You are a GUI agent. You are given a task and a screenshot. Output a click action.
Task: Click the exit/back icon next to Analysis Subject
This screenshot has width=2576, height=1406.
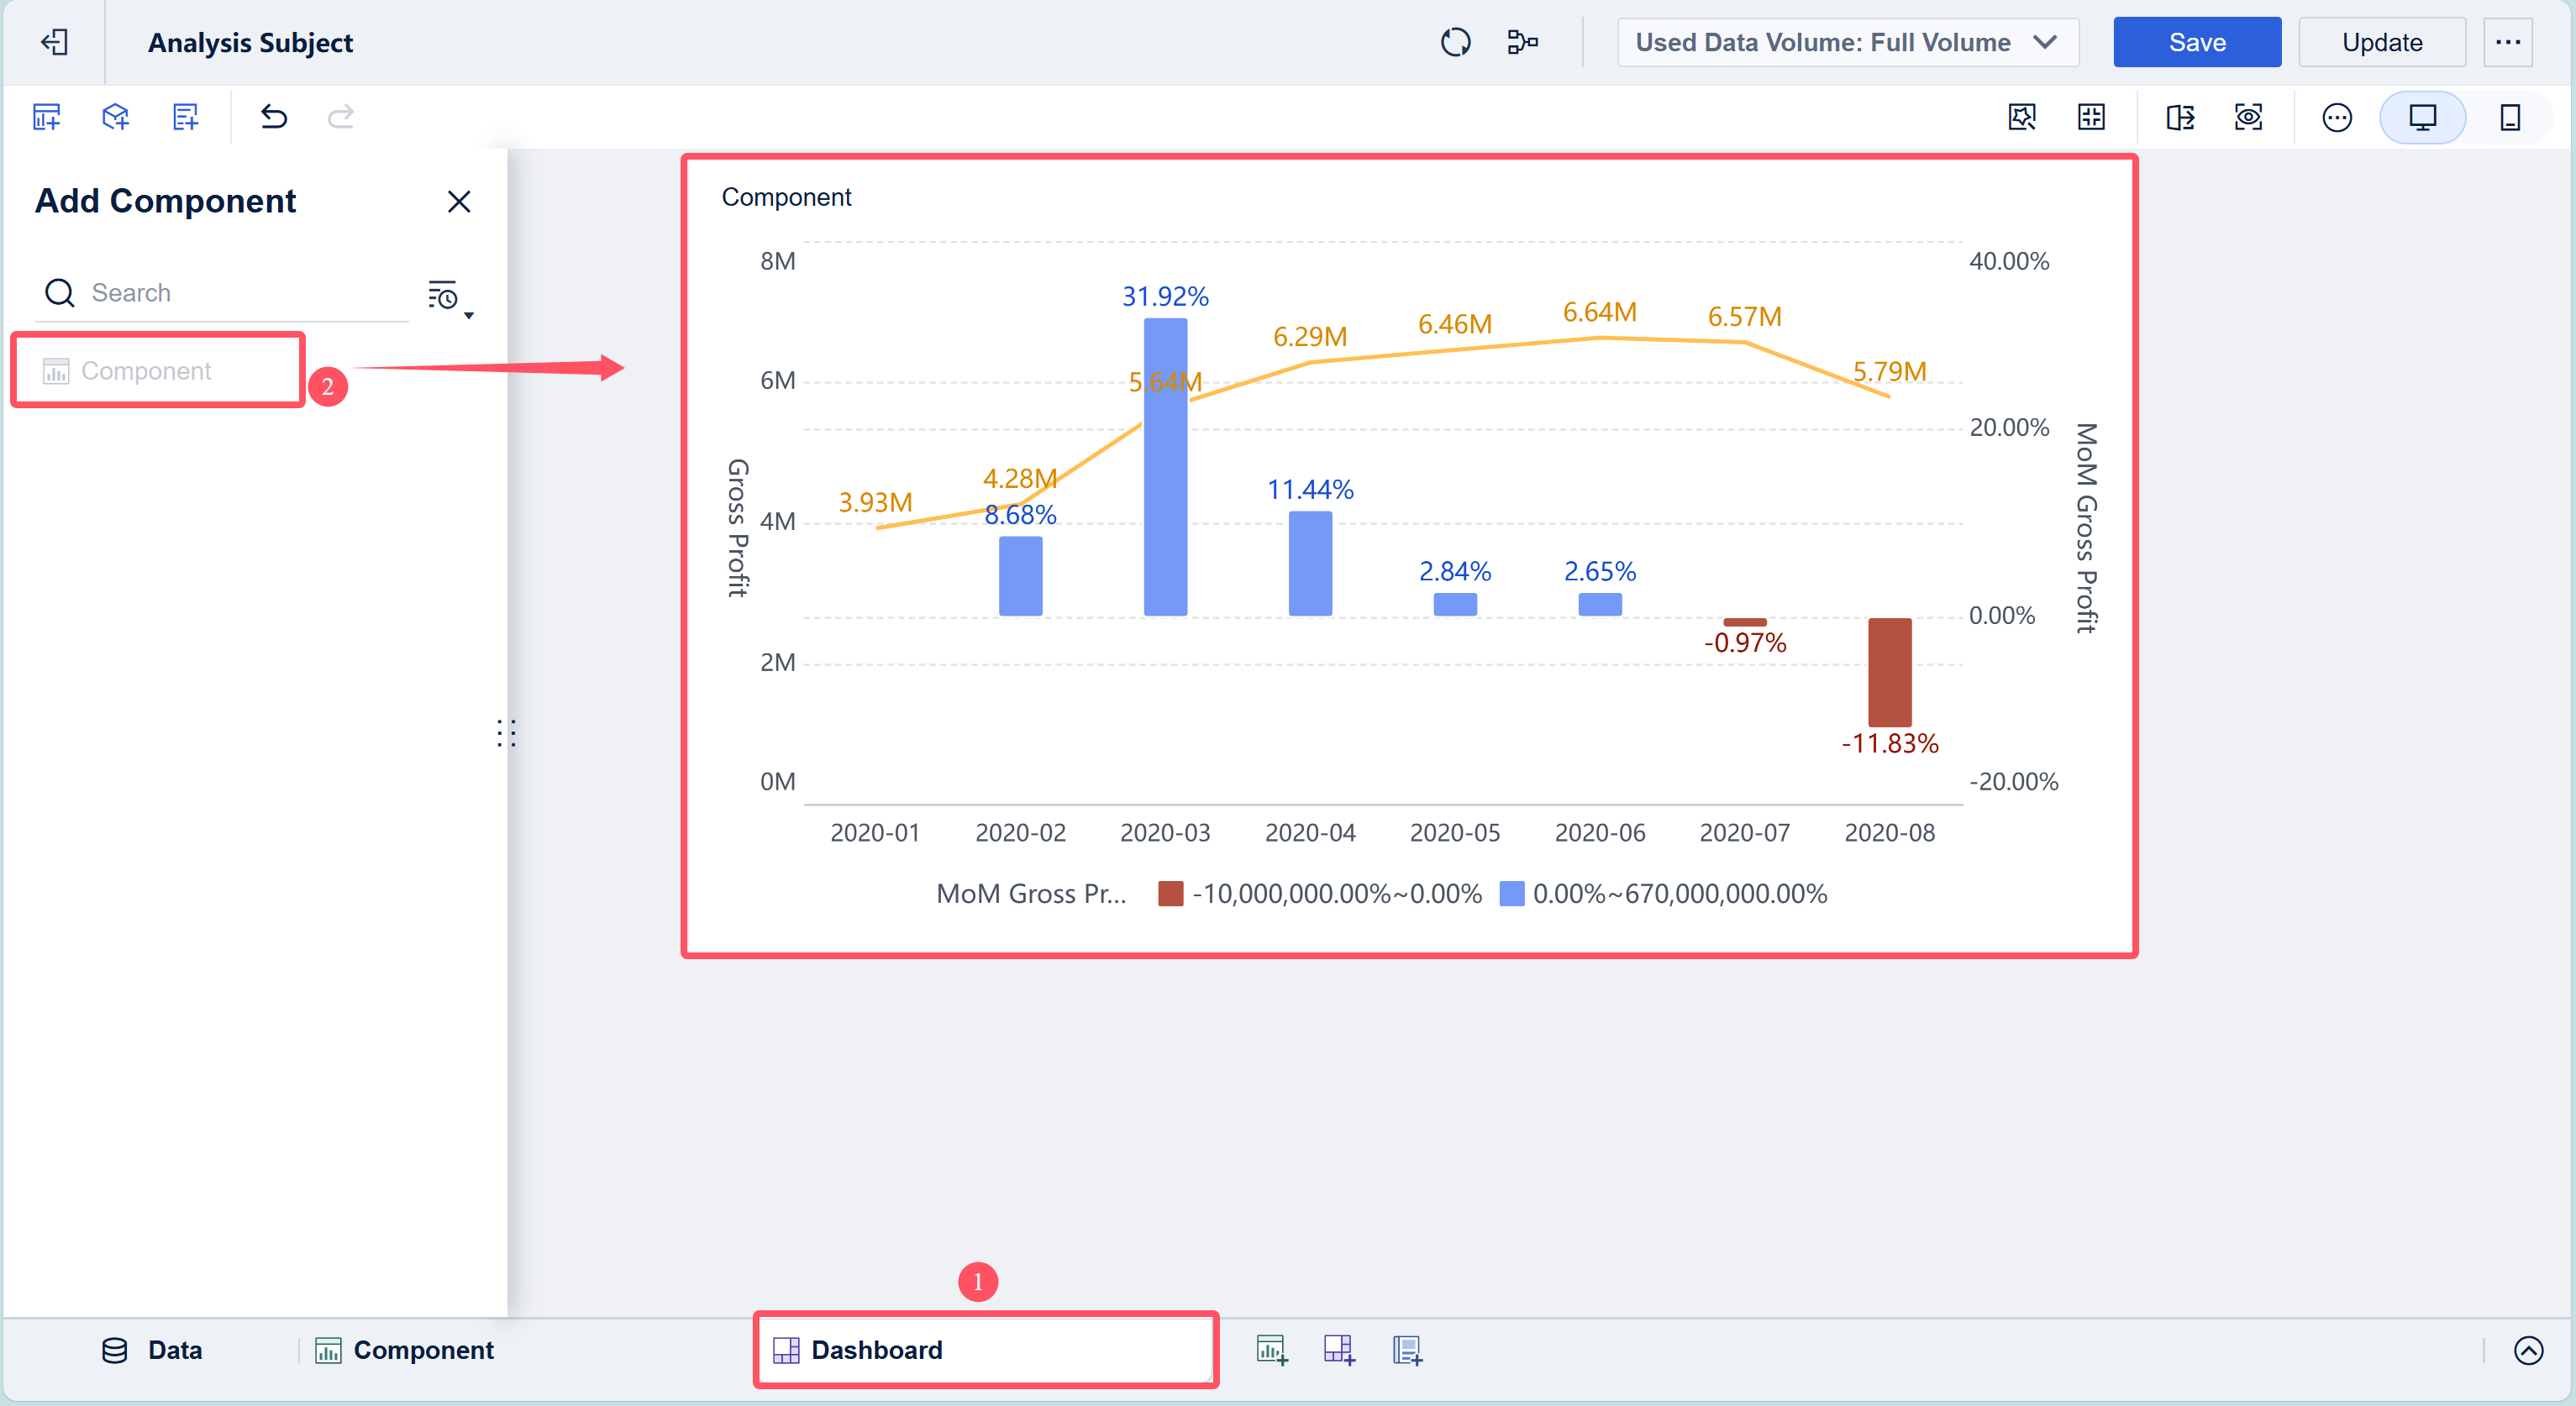(54, 42)
